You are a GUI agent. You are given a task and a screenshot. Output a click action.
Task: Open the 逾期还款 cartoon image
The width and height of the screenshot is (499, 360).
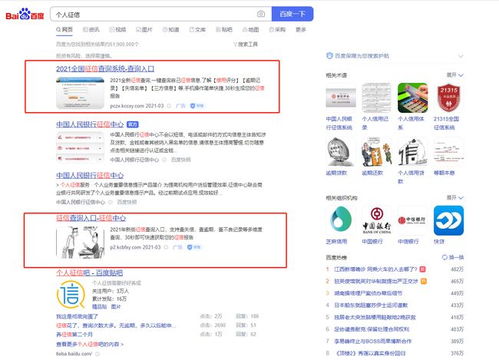pyautogui.click(x=377, y=152)
